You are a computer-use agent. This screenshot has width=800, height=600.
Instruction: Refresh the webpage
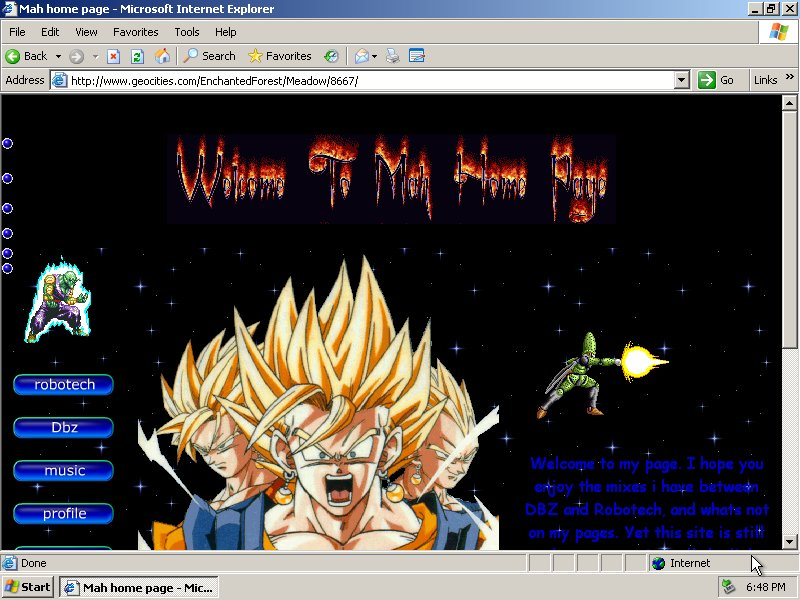point(137,56)
